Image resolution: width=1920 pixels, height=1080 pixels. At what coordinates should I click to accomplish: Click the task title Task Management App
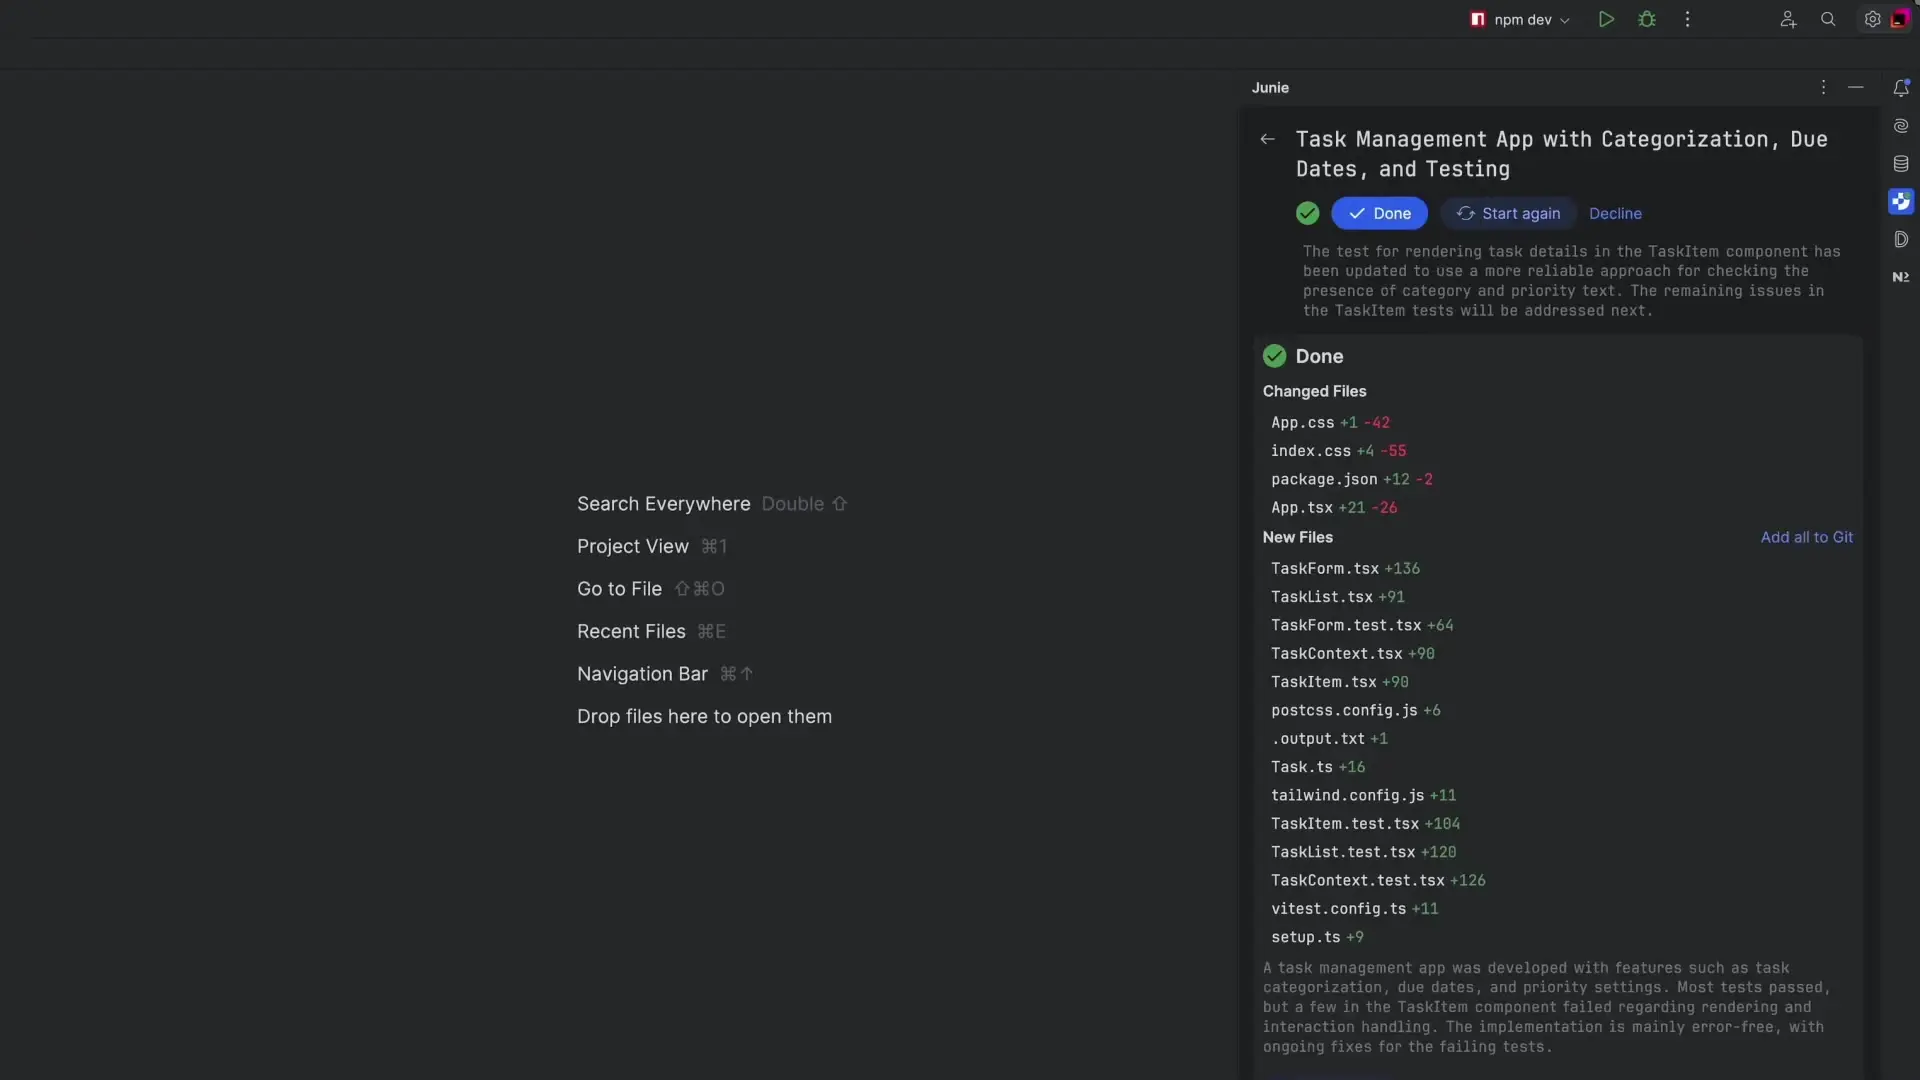pos(1561,154)
